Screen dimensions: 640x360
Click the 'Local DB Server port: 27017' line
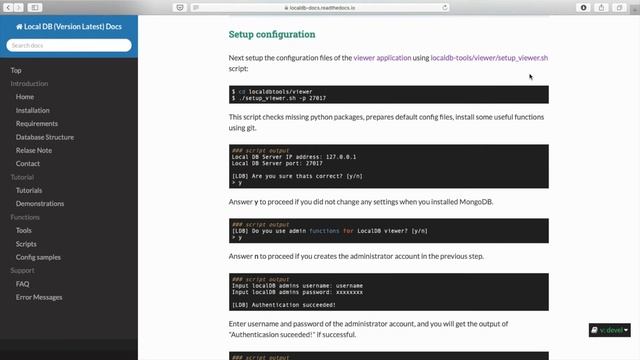277,163
